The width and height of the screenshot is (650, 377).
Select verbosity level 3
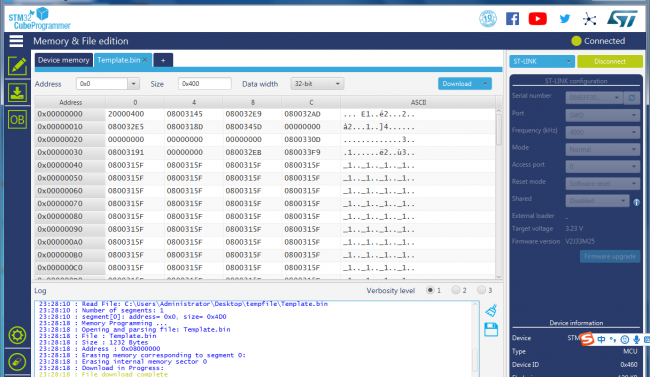[x=481, y=290]
